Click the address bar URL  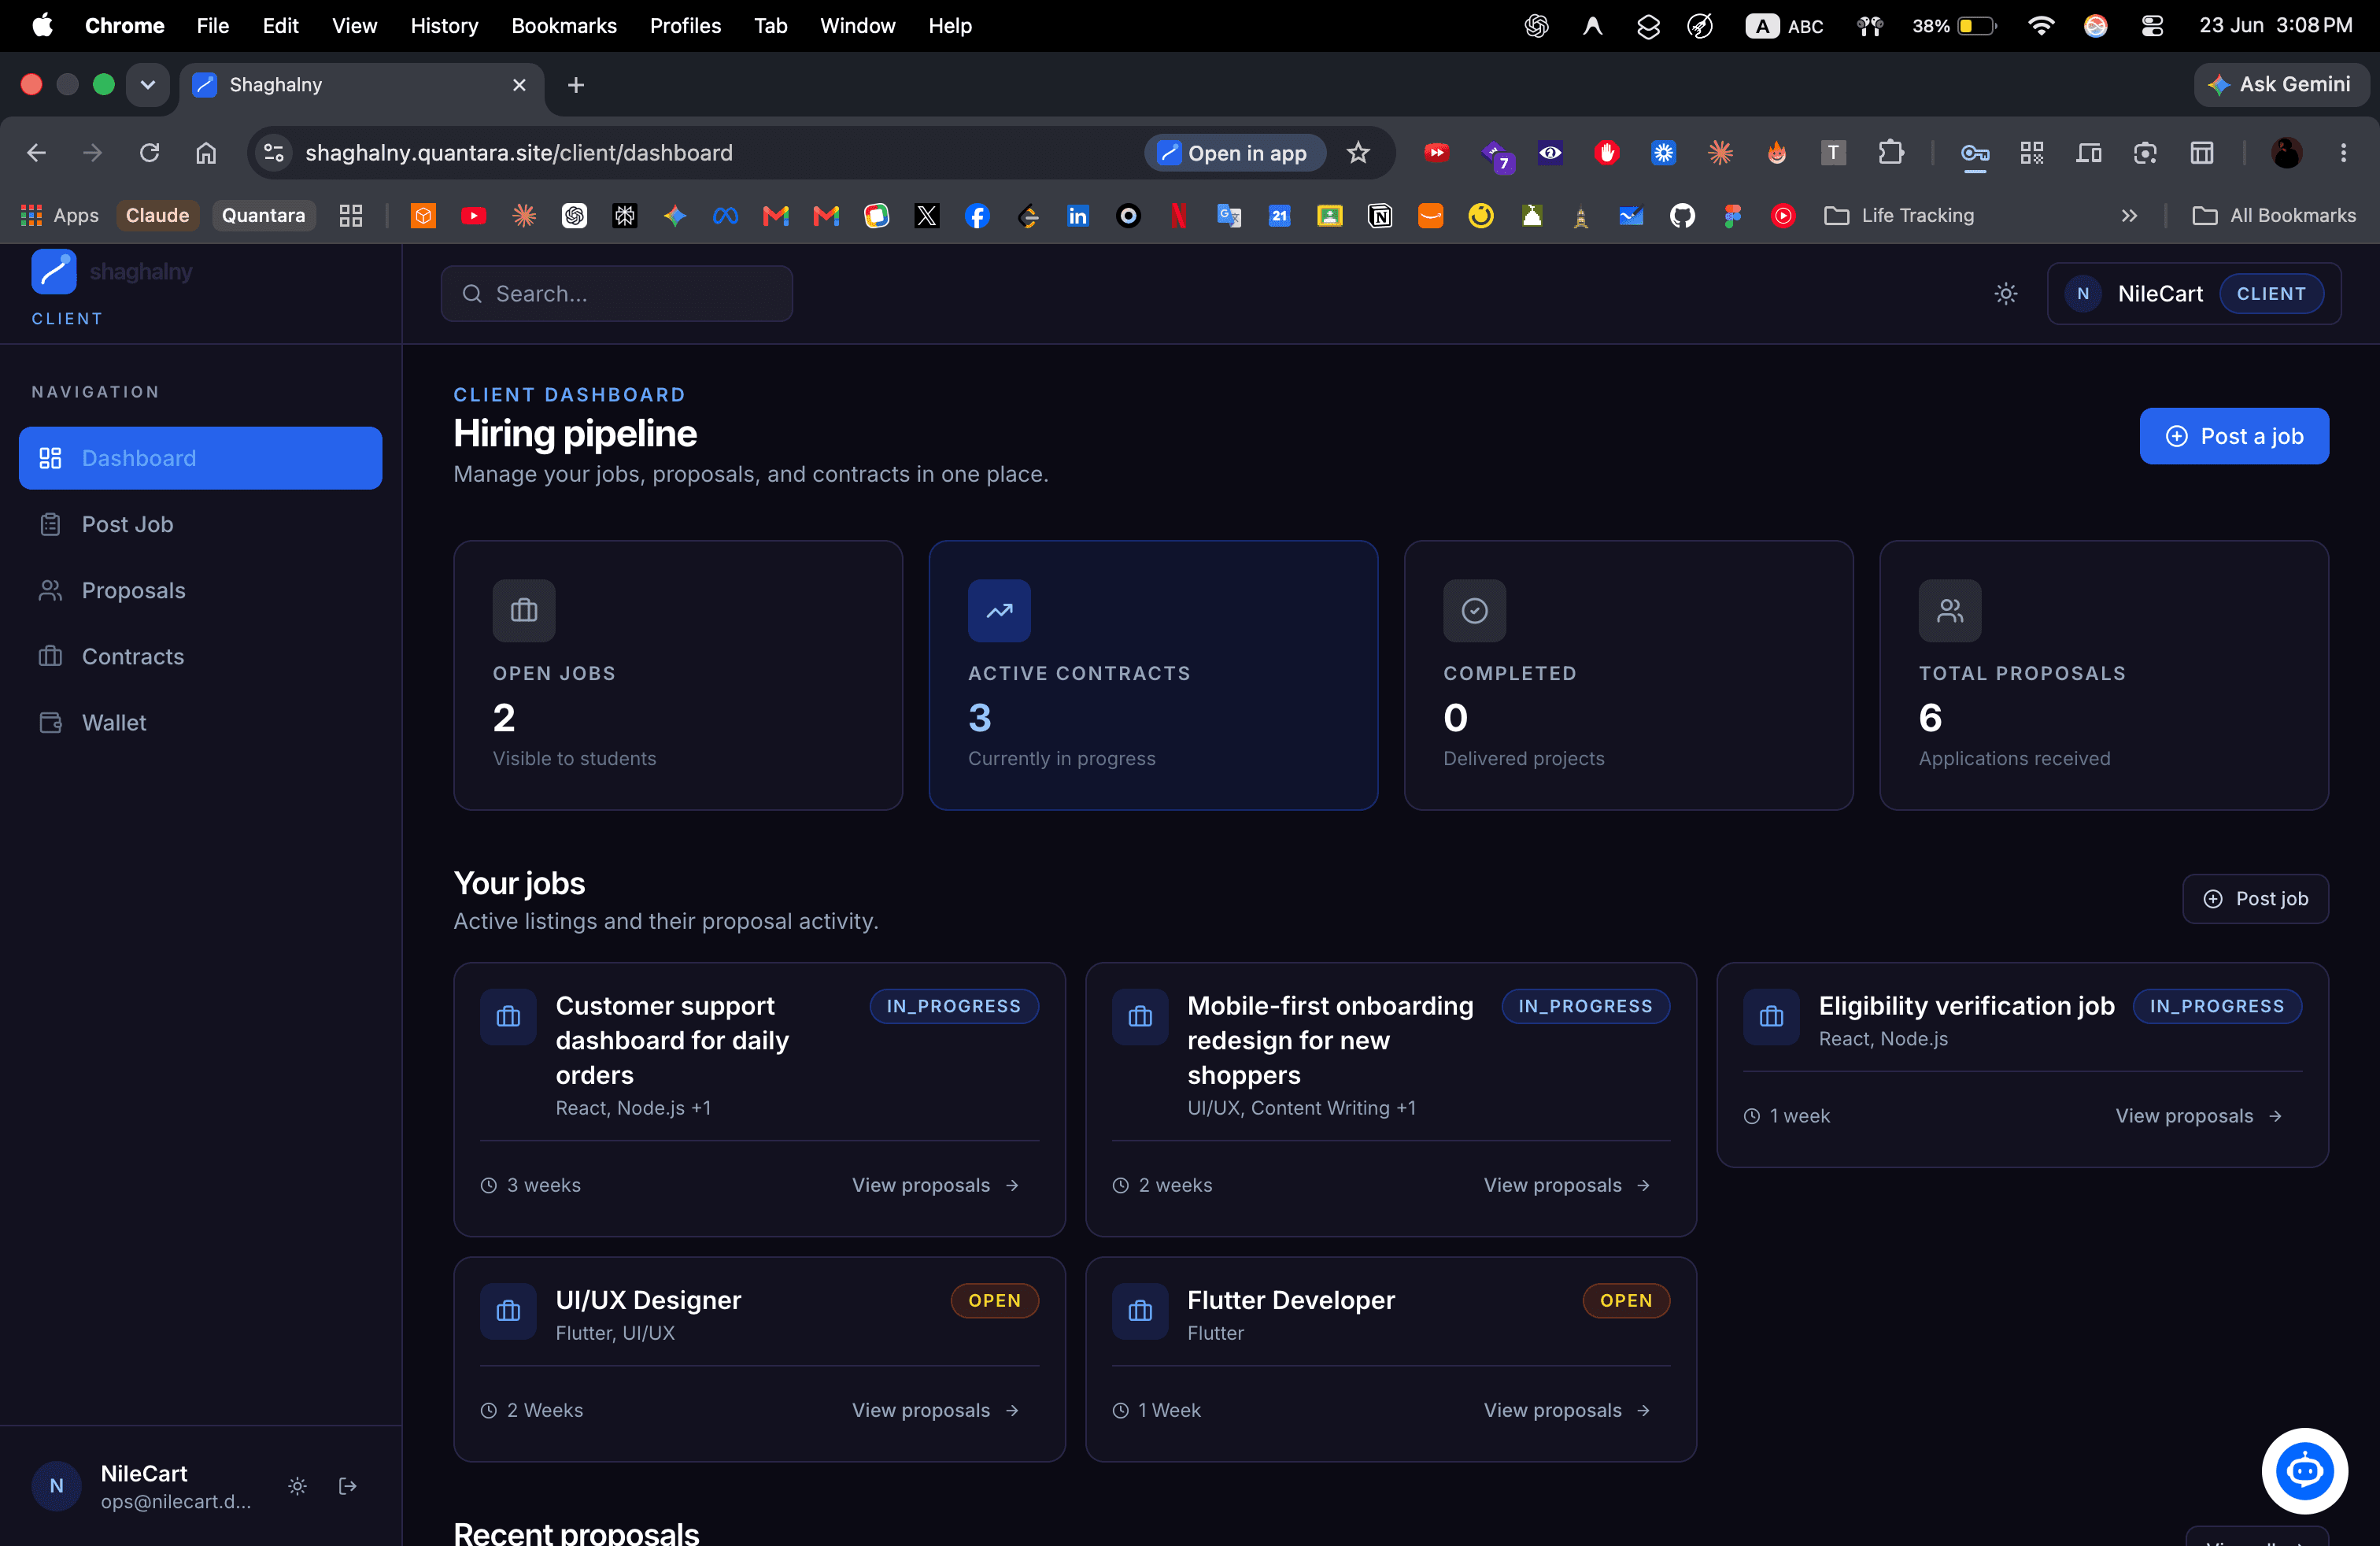(519, 152)
